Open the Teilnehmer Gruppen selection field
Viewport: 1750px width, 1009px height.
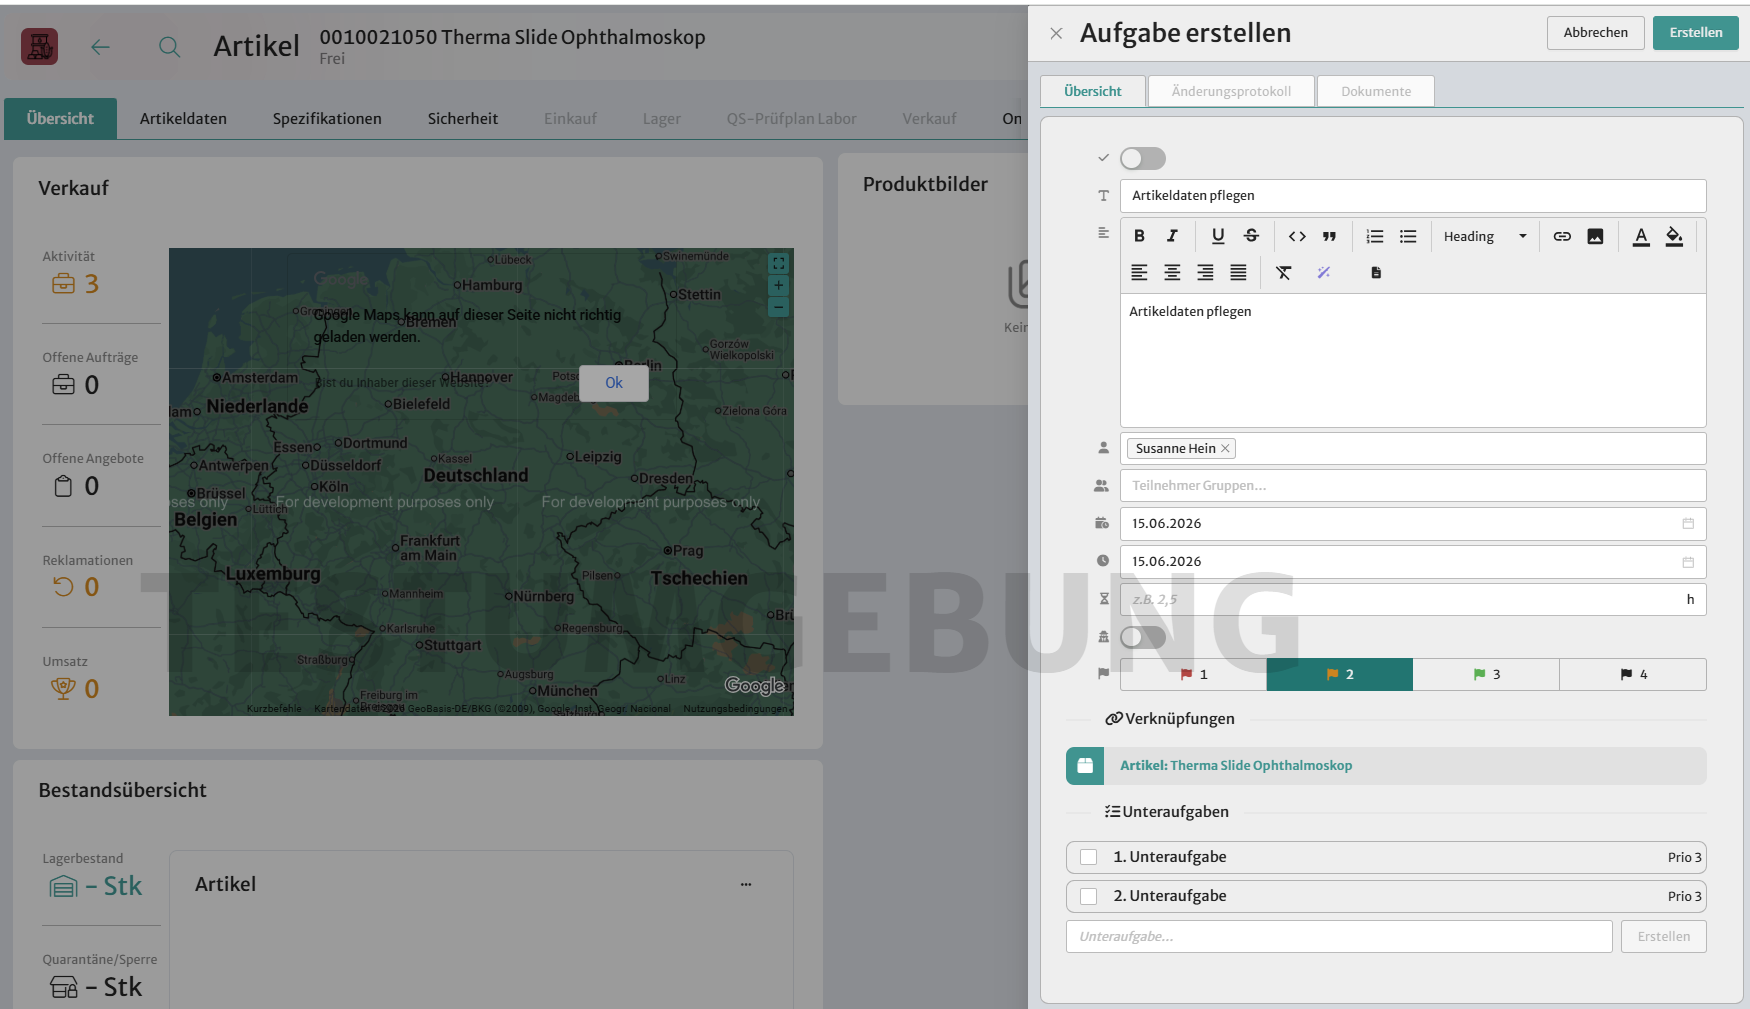(x=1413, y=486)
